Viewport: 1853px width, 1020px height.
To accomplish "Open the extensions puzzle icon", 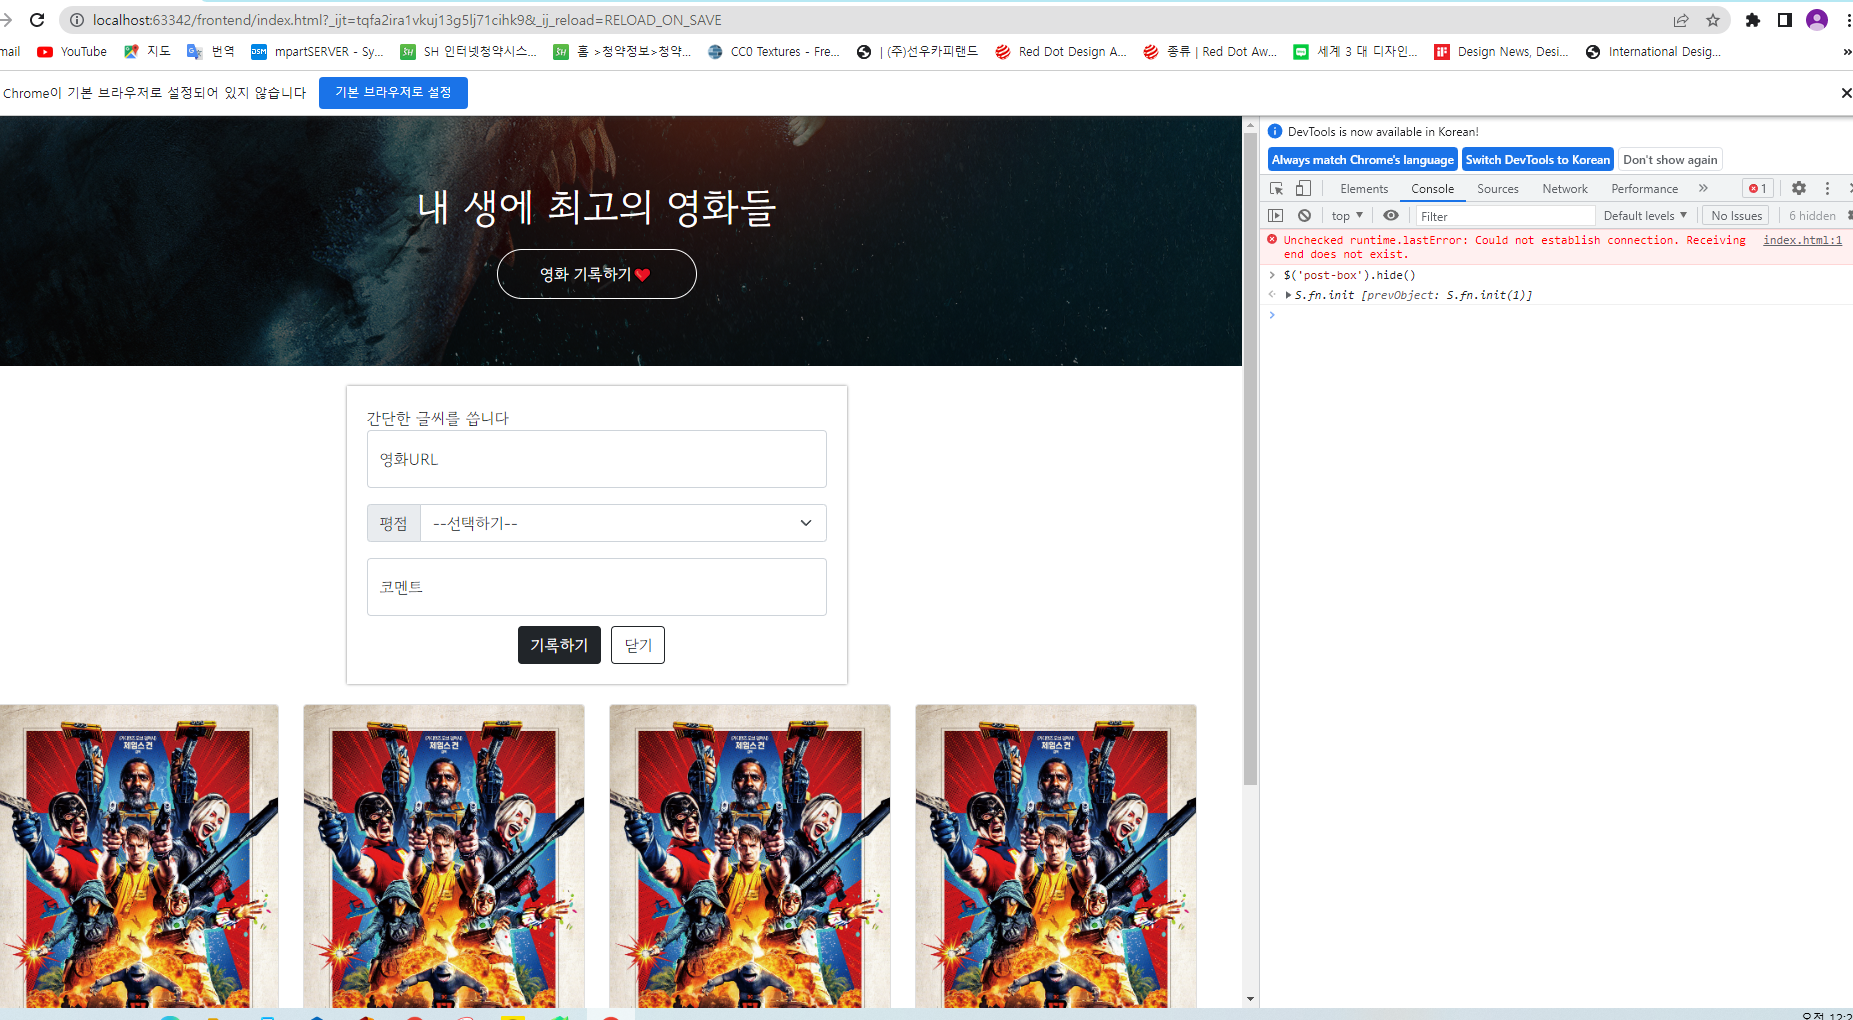I will 1752,20.
